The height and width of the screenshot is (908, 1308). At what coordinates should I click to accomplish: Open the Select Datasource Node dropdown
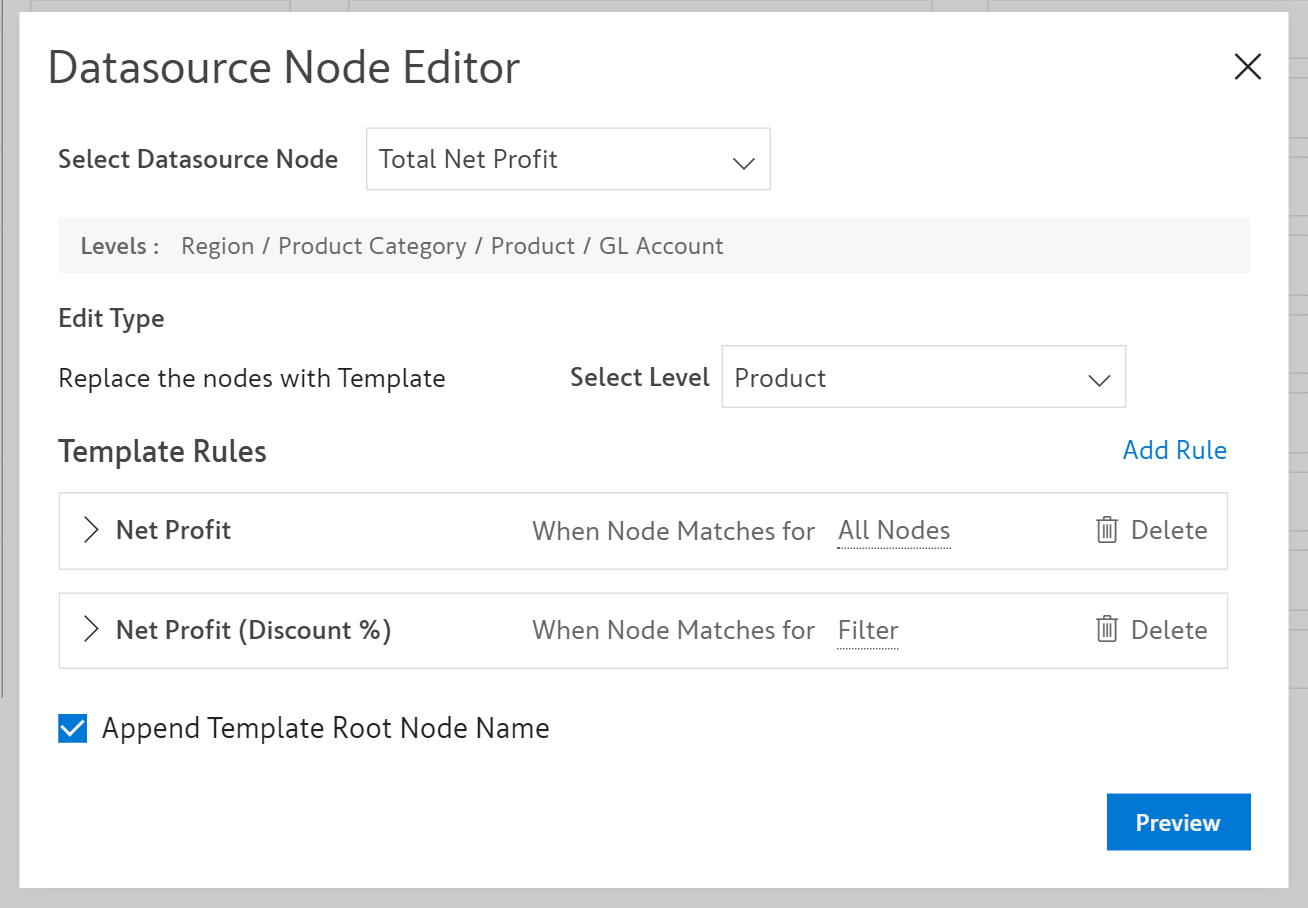567,159
